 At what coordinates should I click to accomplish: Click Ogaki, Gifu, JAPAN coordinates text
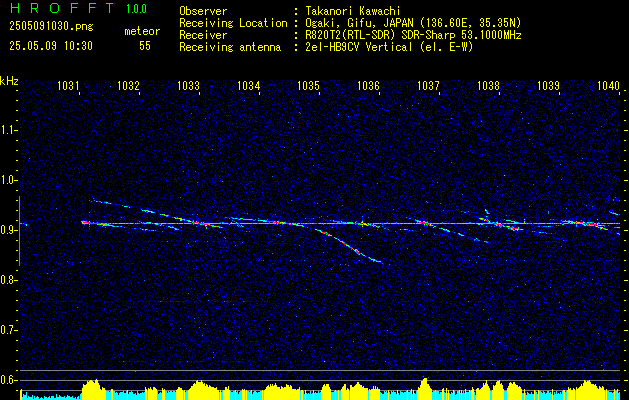(x=413, y=23)
